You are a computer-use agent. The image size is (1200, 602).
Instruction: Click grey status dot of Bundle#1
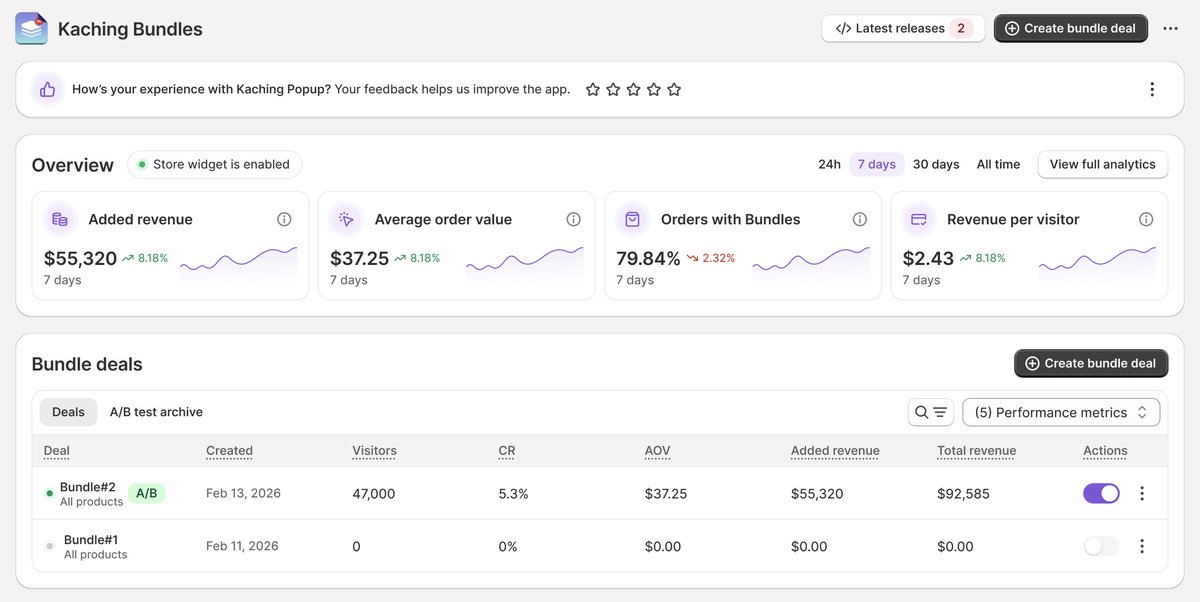click(x=50, y=546)
